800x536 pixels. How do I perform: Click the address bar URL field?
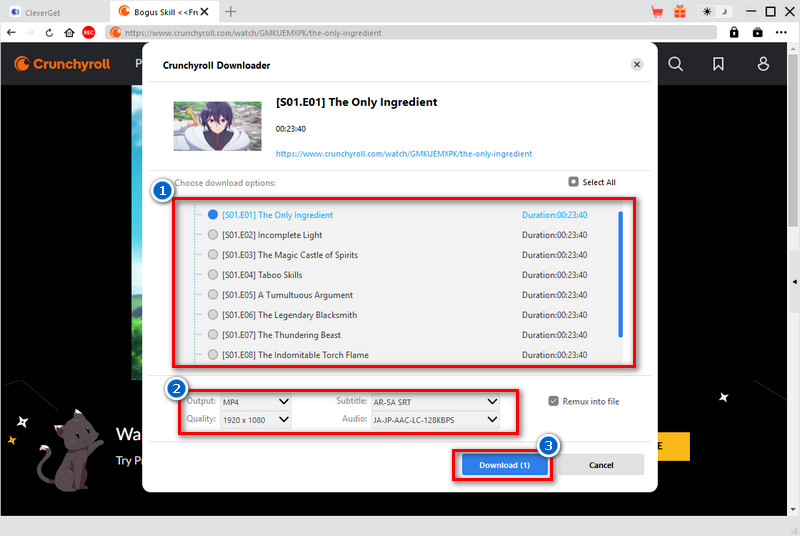(x=411, y=33)
